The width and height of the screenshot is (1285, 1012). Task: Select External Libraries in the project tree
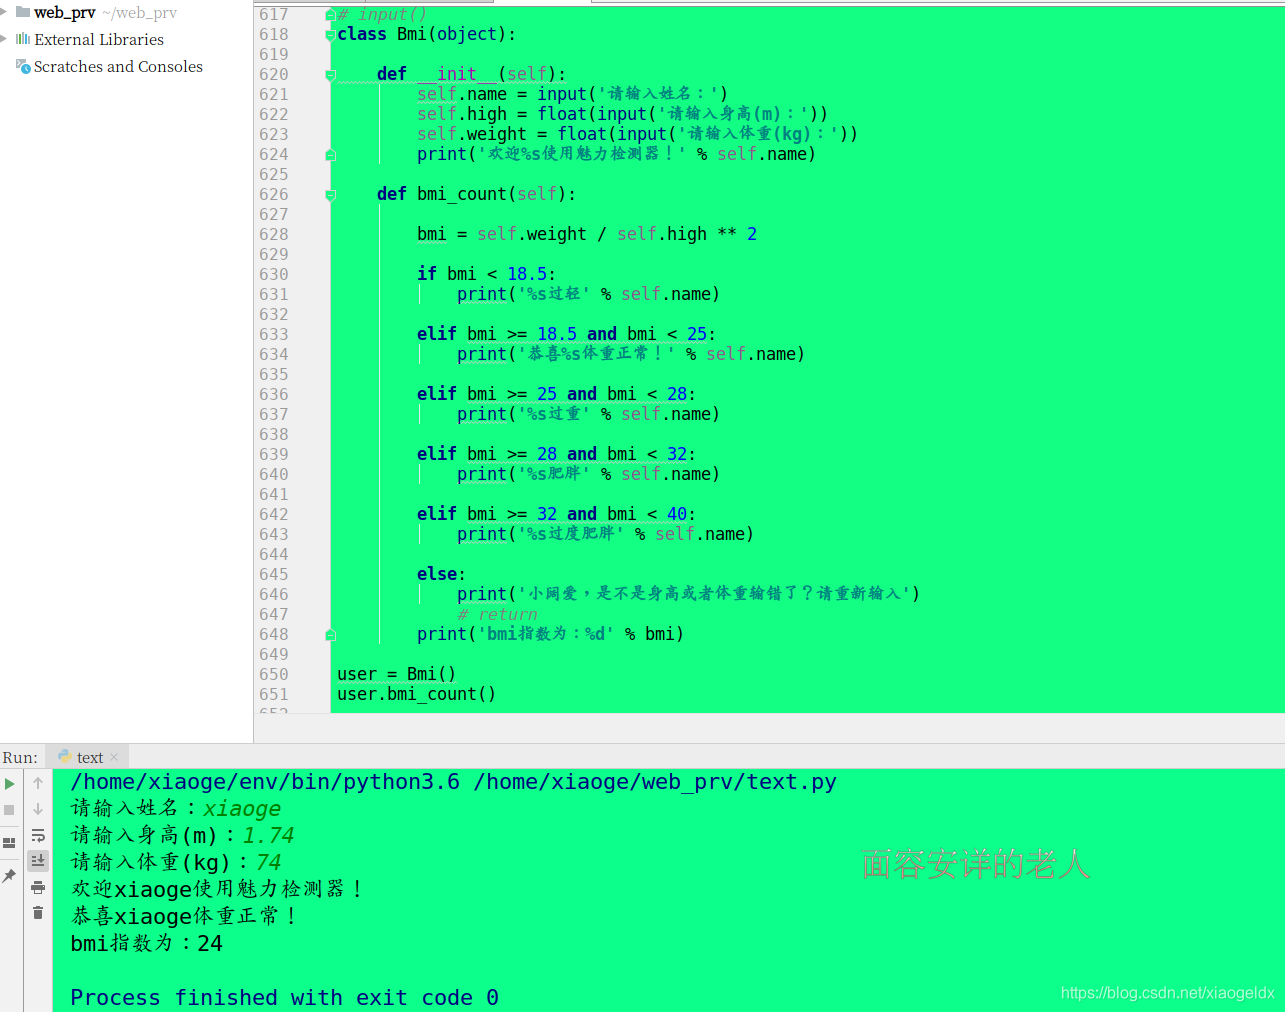[99, 39]
